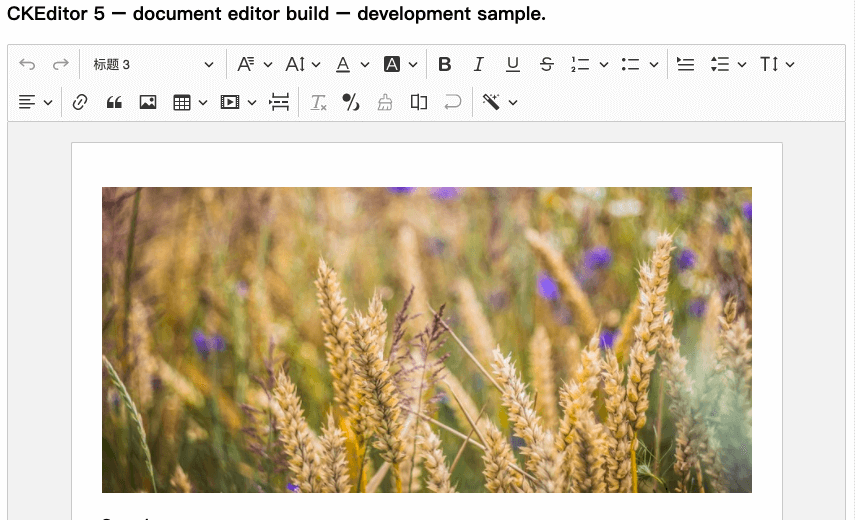Insert a page break
The image size is (855, 520).
279,102
